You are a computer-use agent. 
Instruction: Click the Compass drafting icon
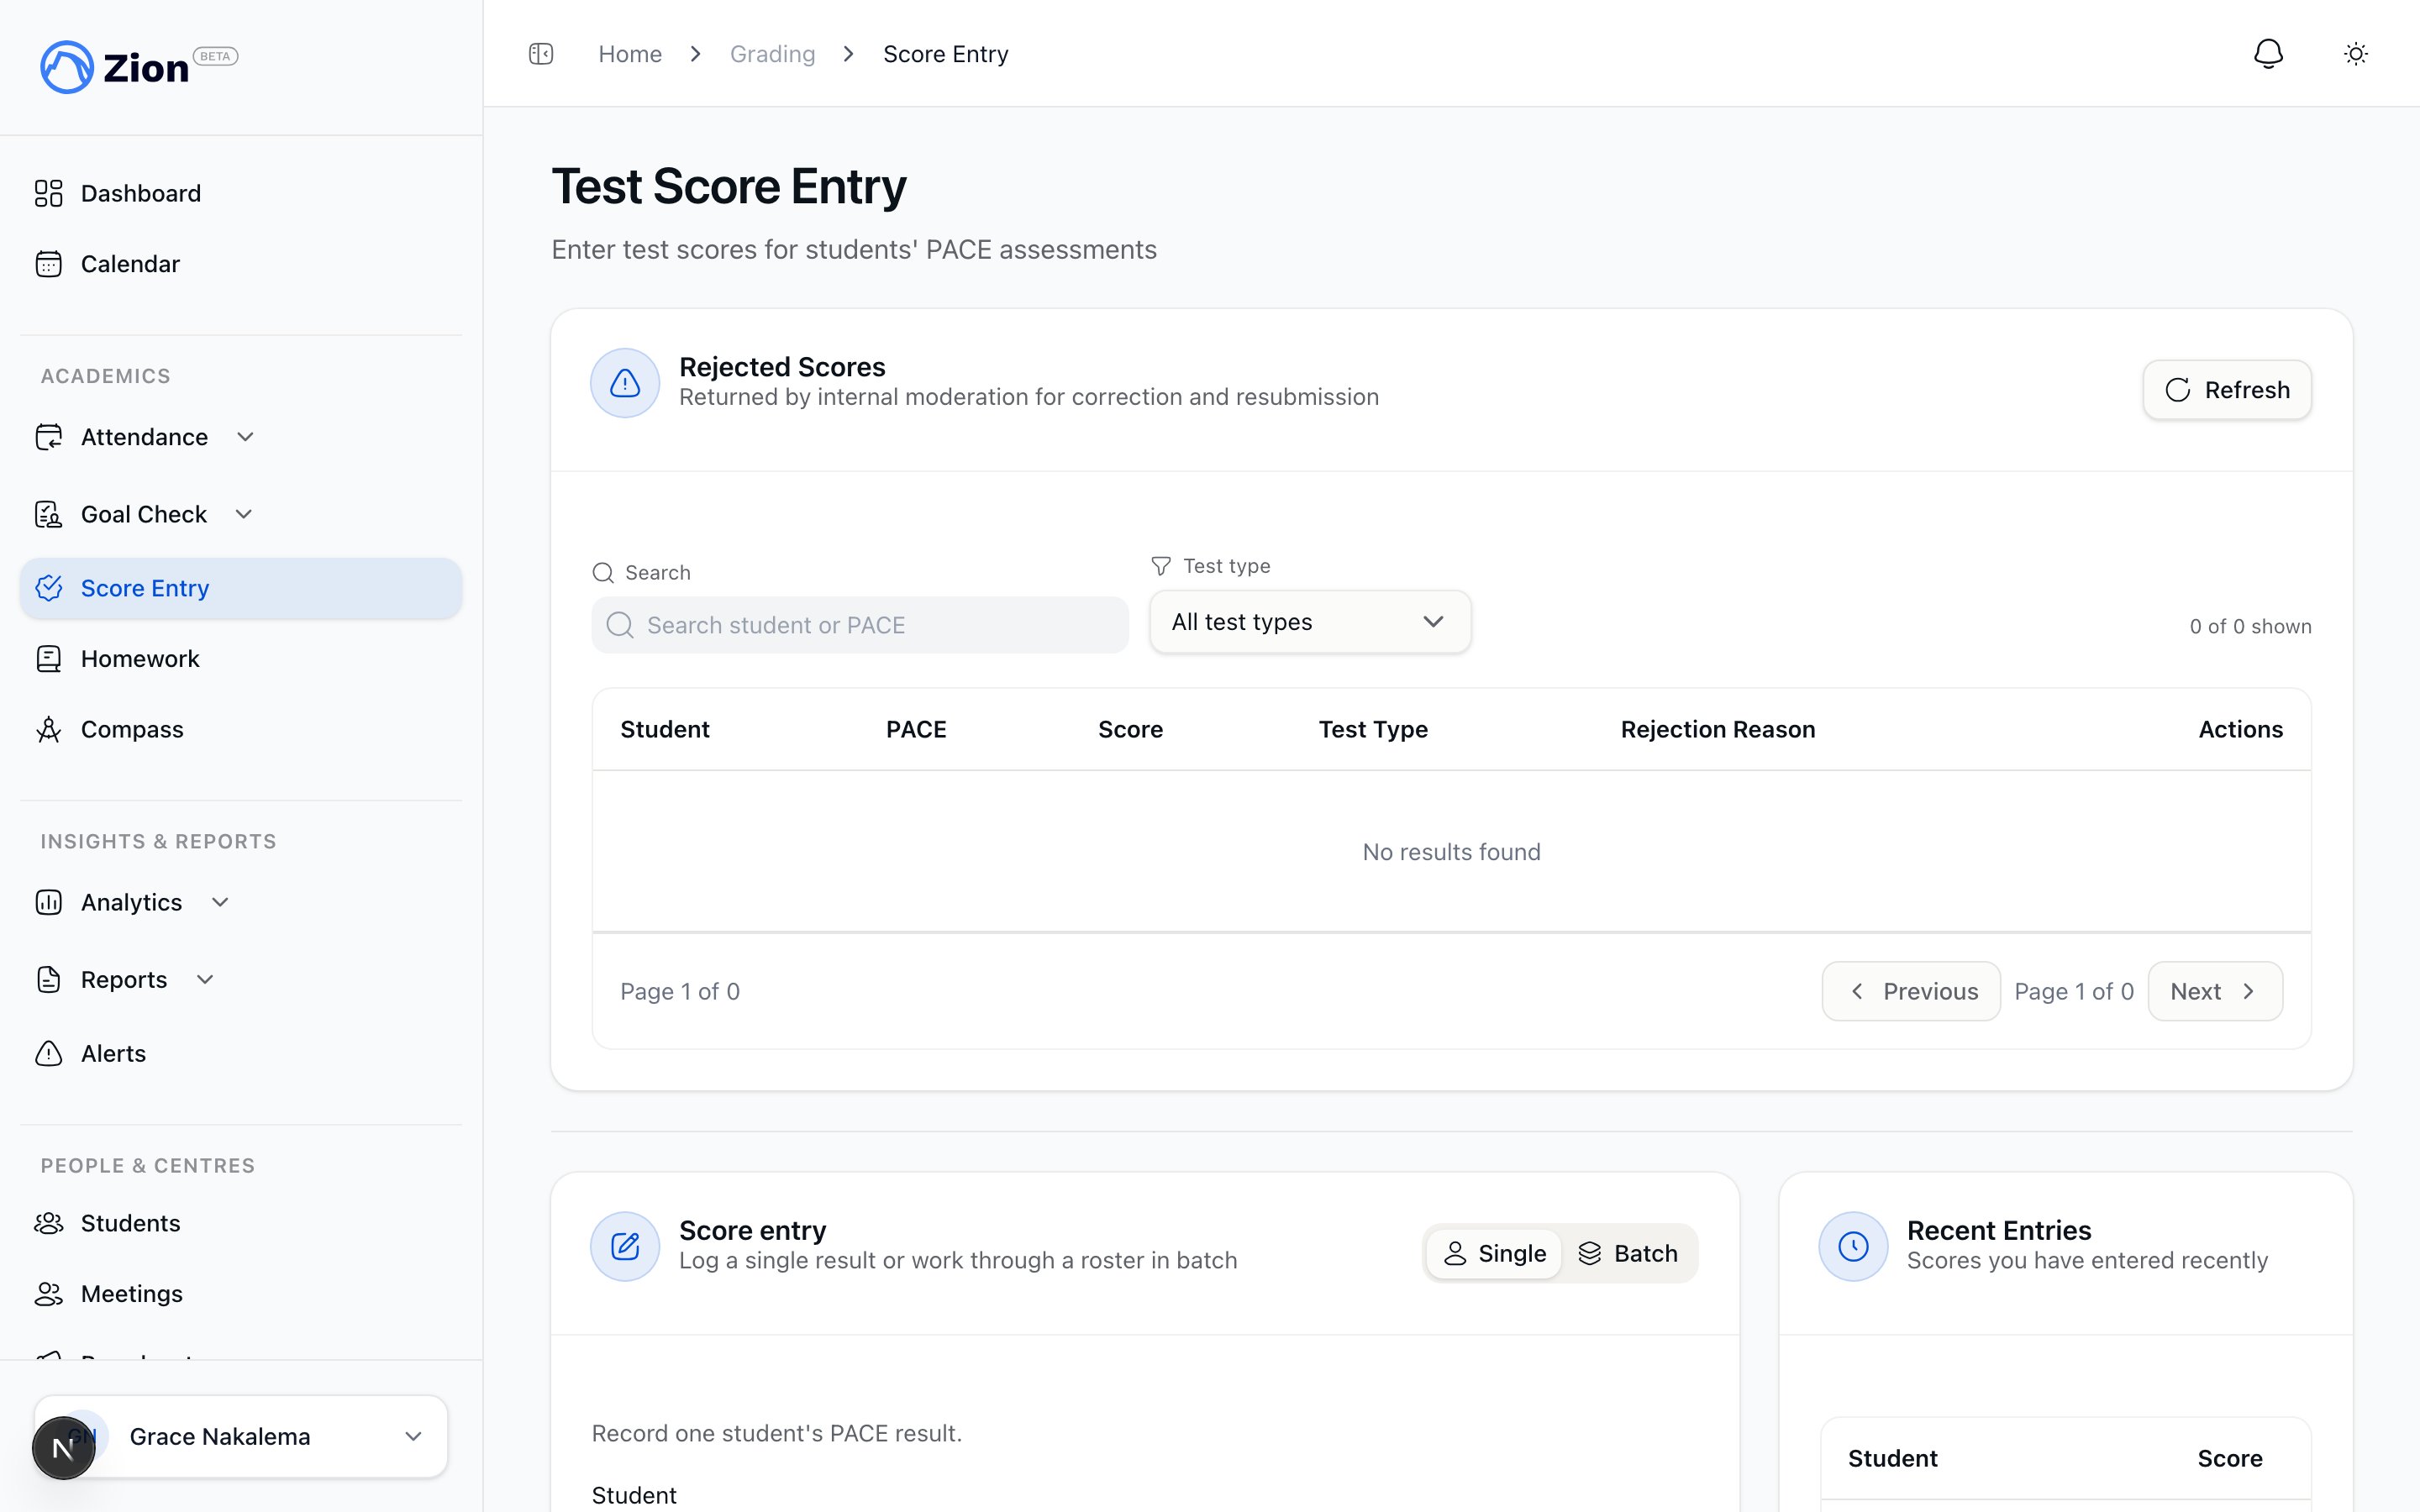click(x=49, y=730)
